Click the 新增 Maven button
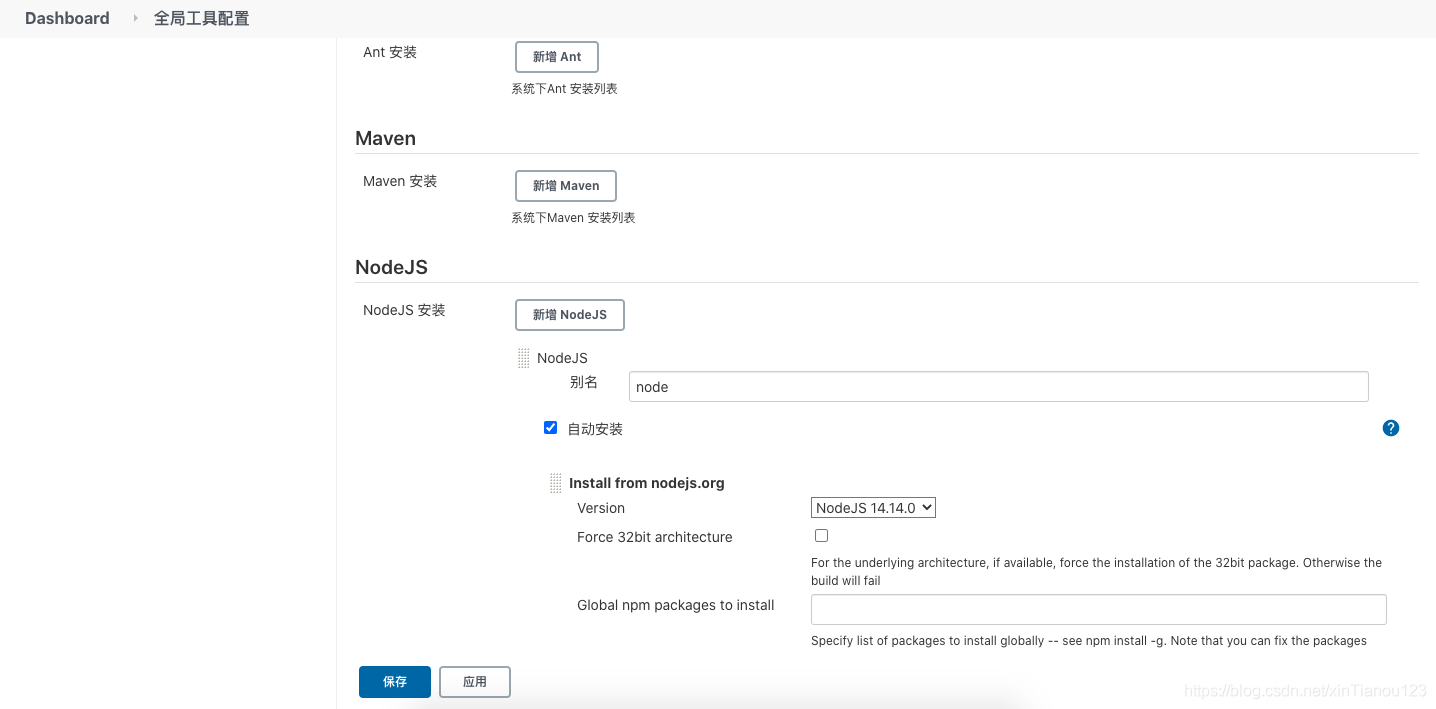Viewport: 1436px width, 709px height. tap(566, 186)
